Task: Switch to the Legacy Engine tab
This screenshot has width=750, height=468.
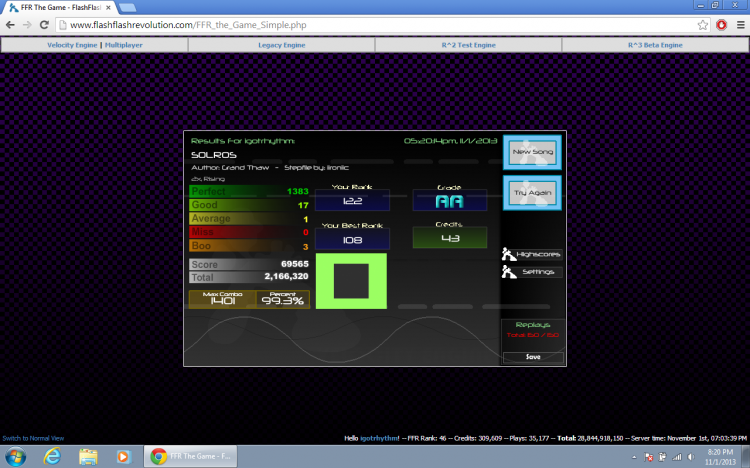Action: pos(281,45)
